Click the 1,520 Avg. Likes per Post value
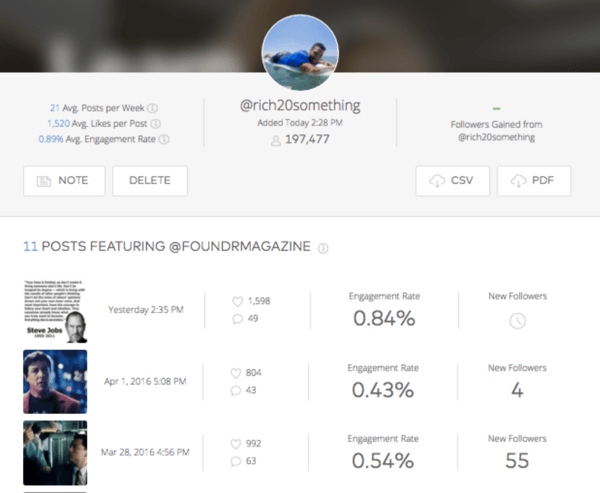600x493 pixels. (59, 124)
